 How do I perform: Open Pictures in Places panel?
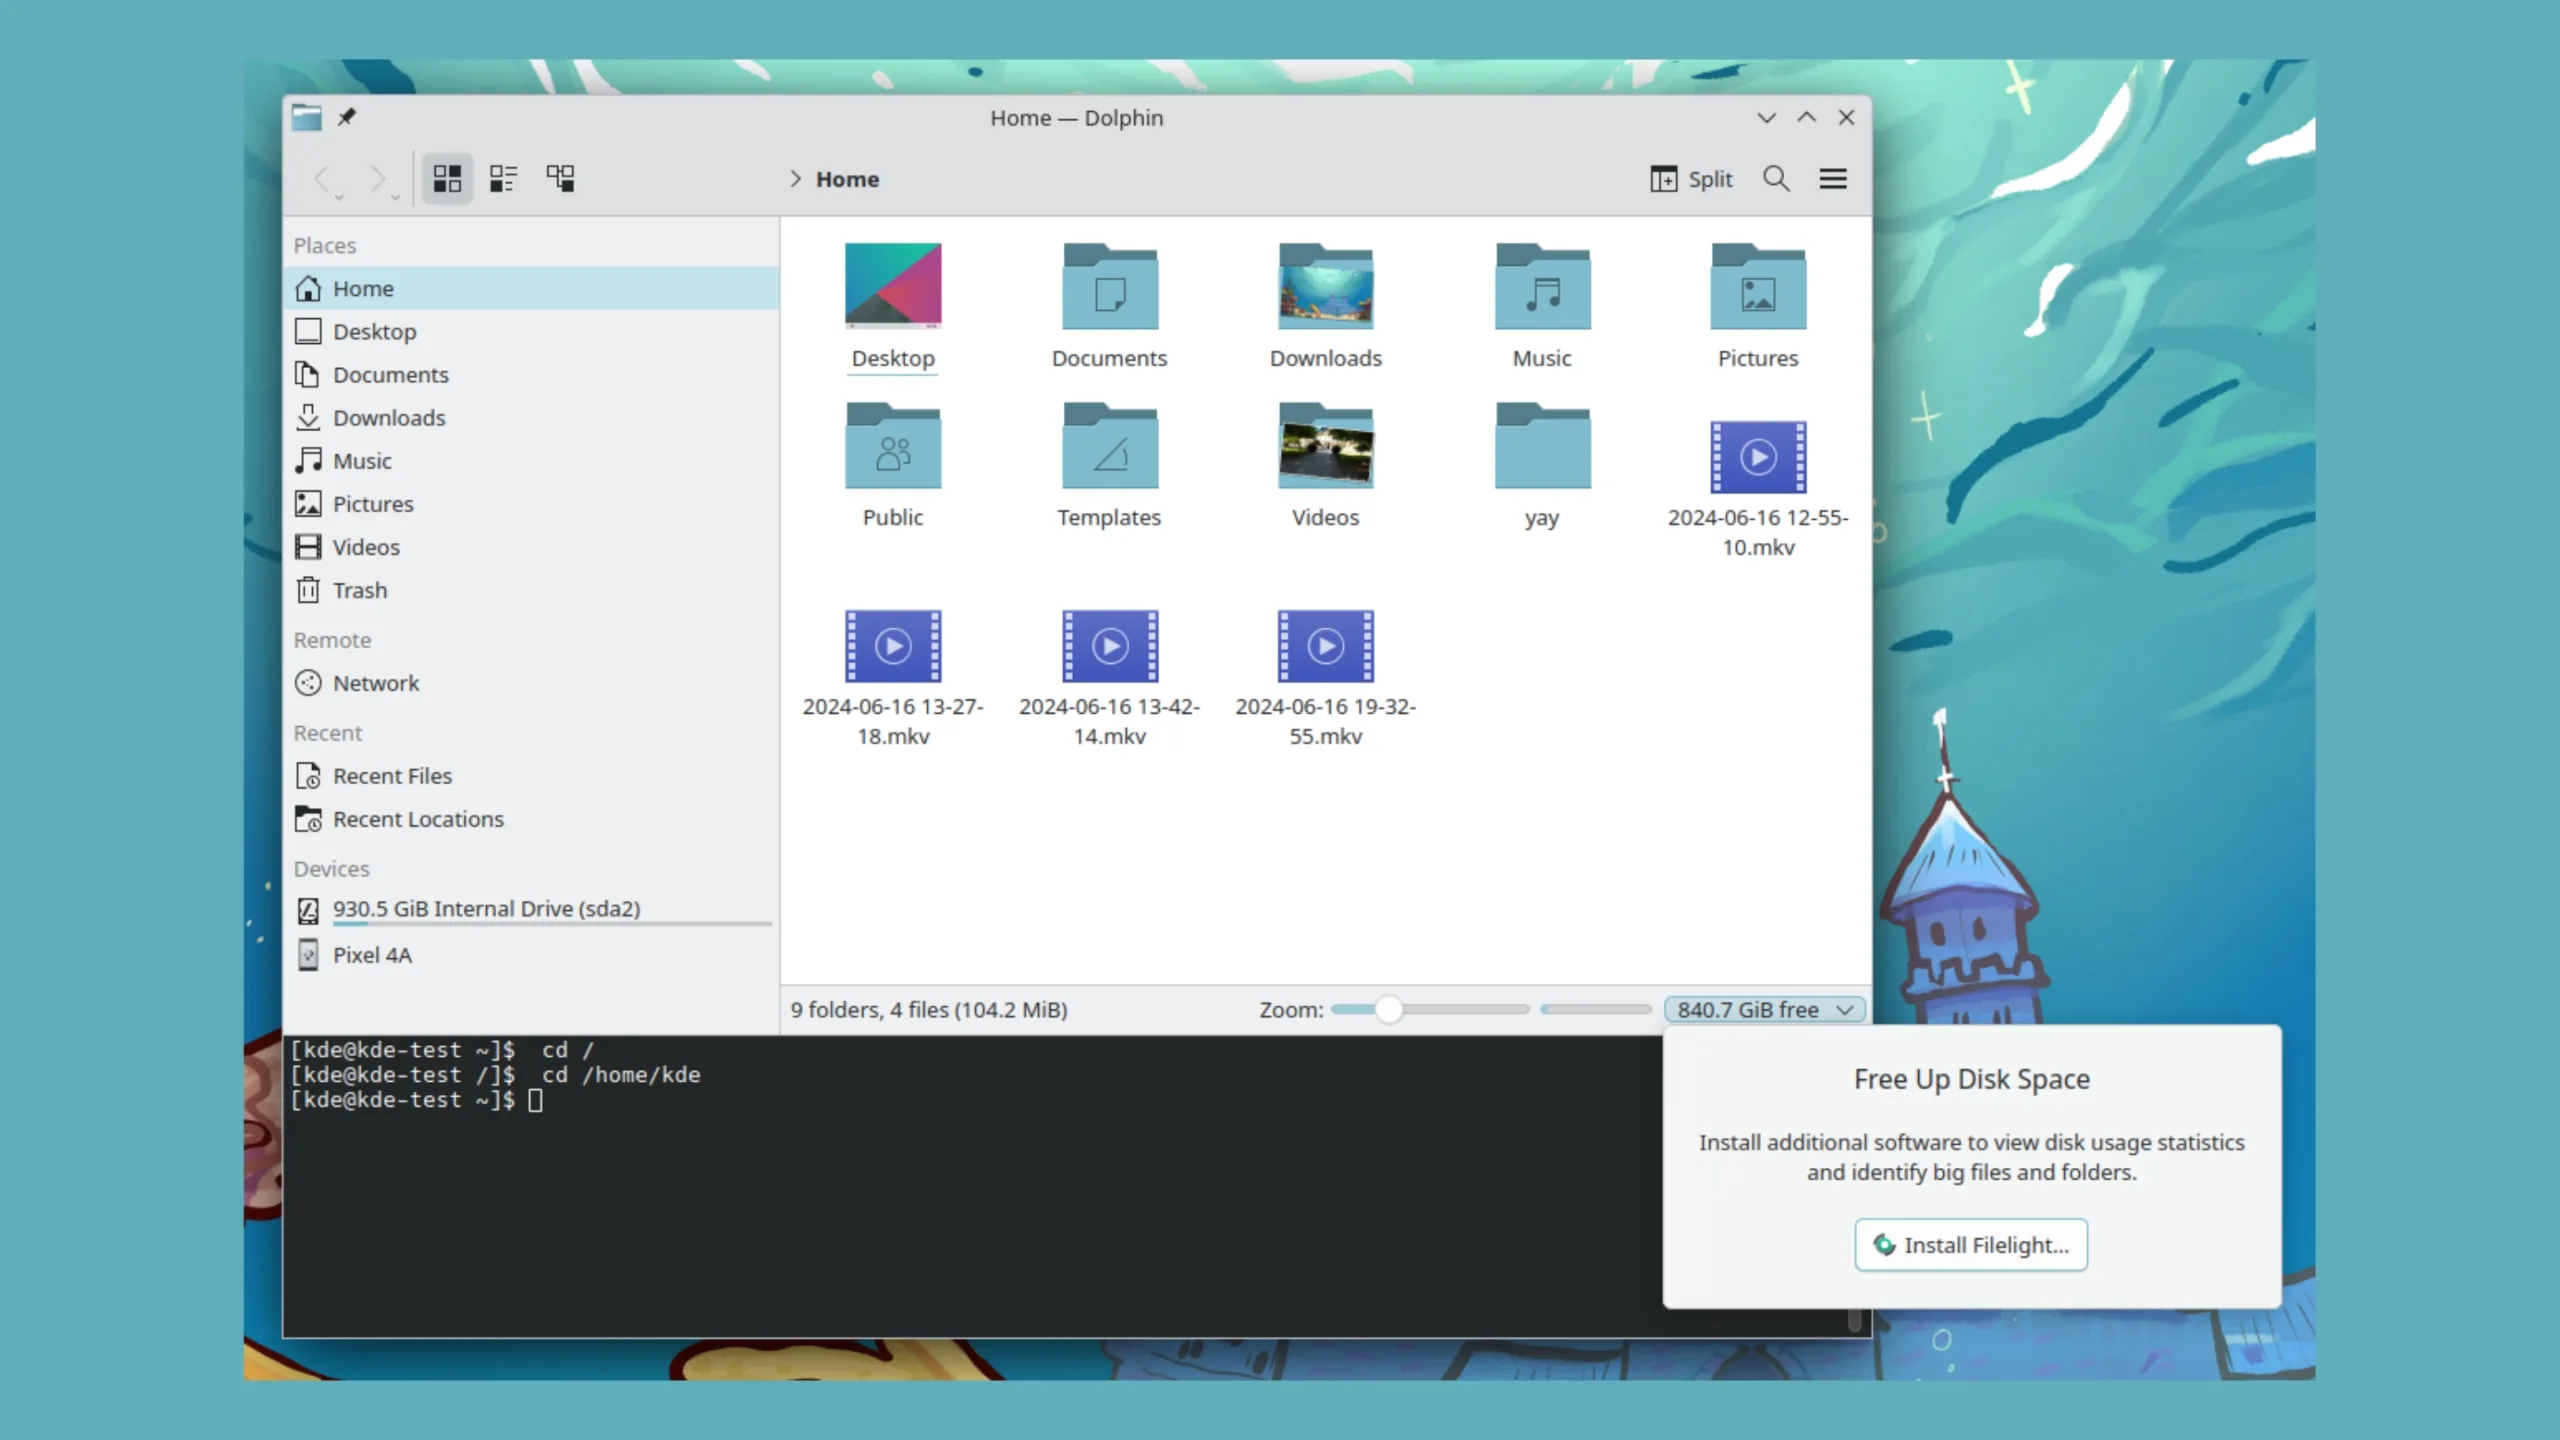click(531, 503)
